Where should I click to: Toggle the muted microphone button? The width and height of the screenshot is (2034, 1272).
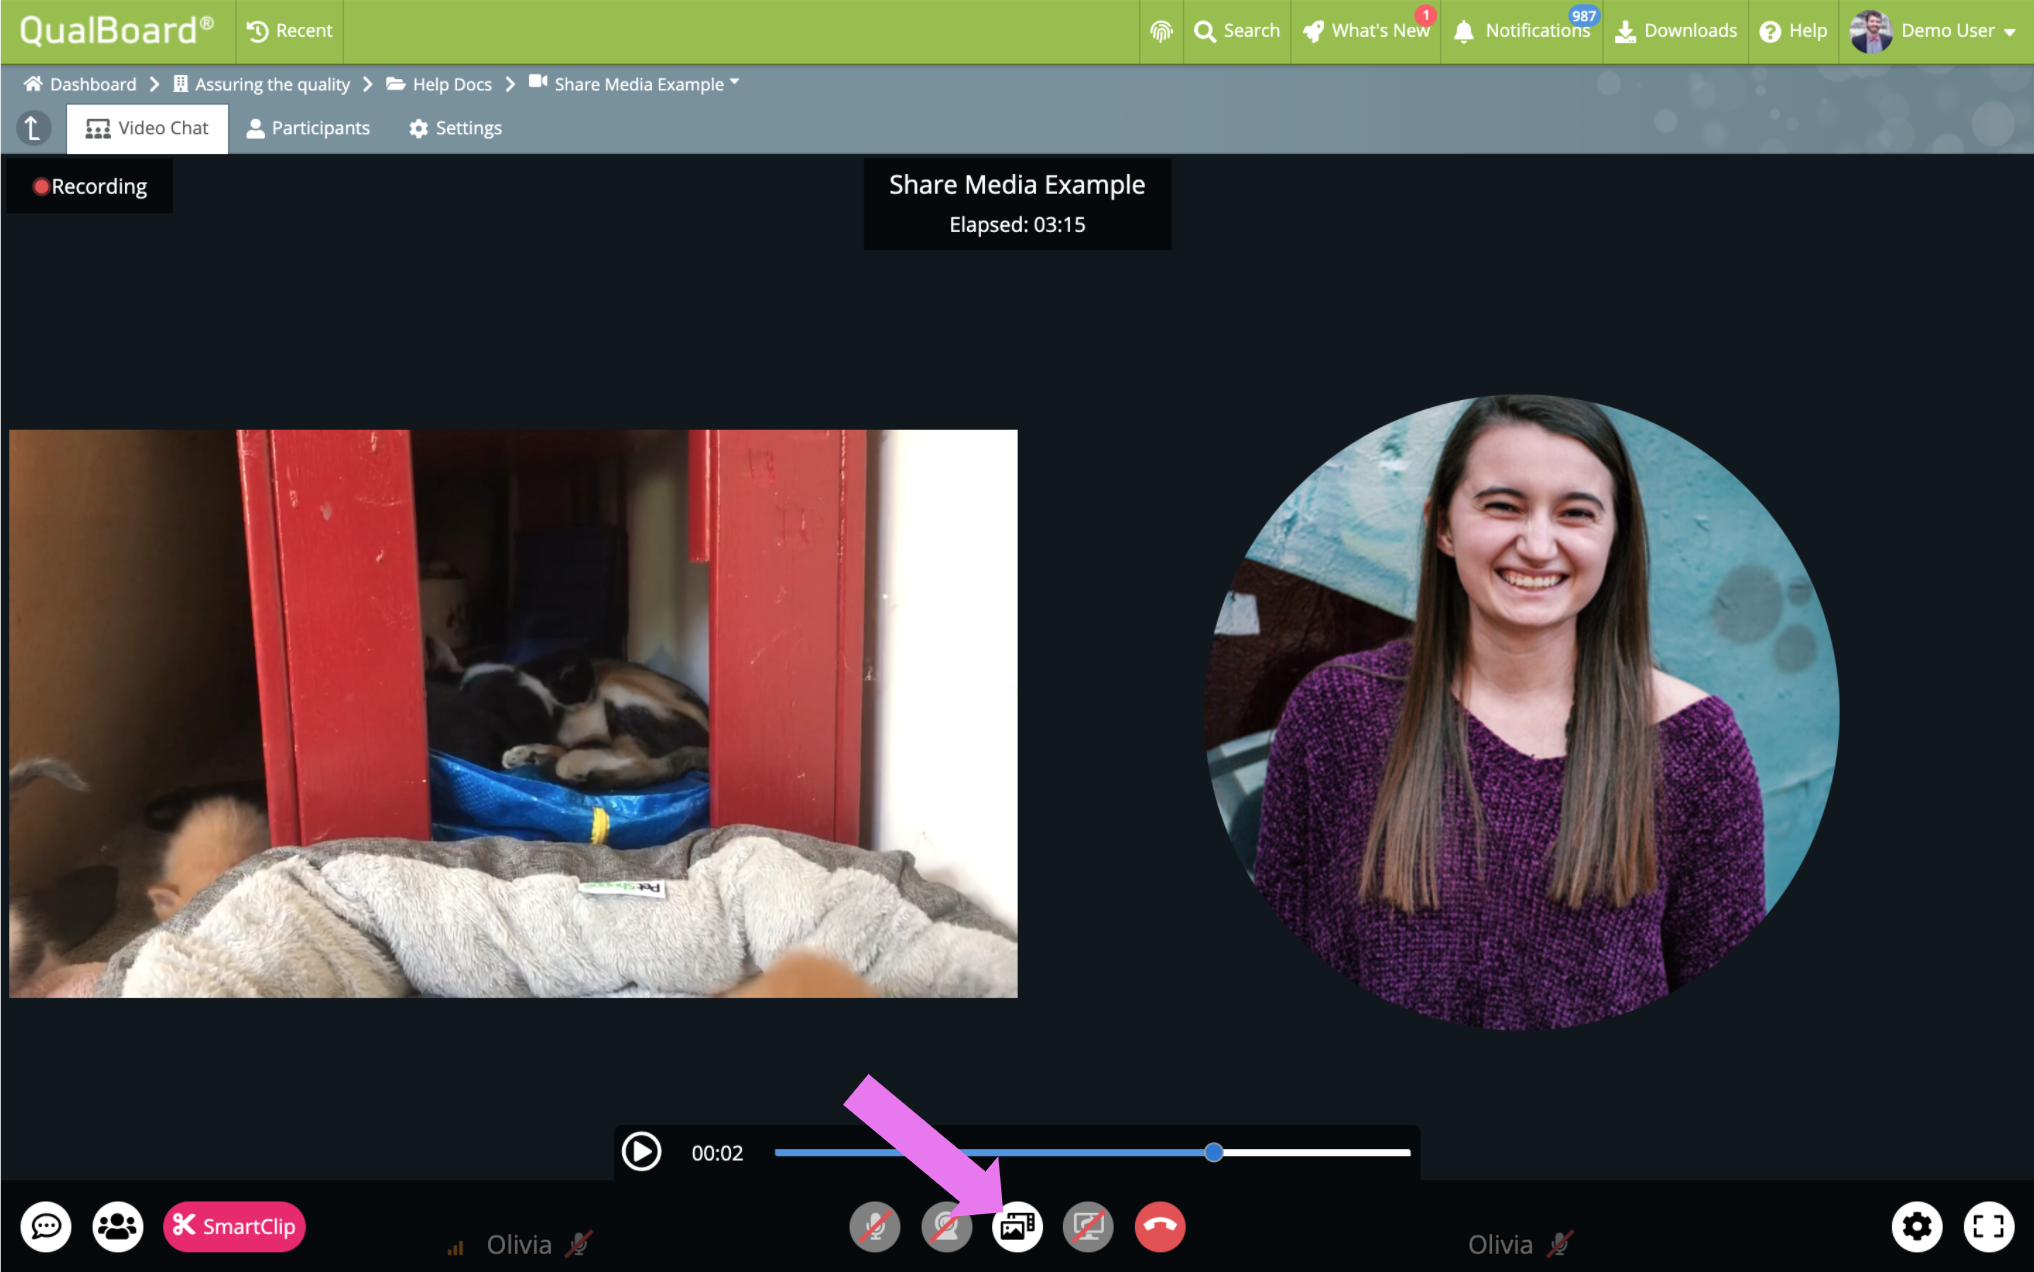(875, 1226)
